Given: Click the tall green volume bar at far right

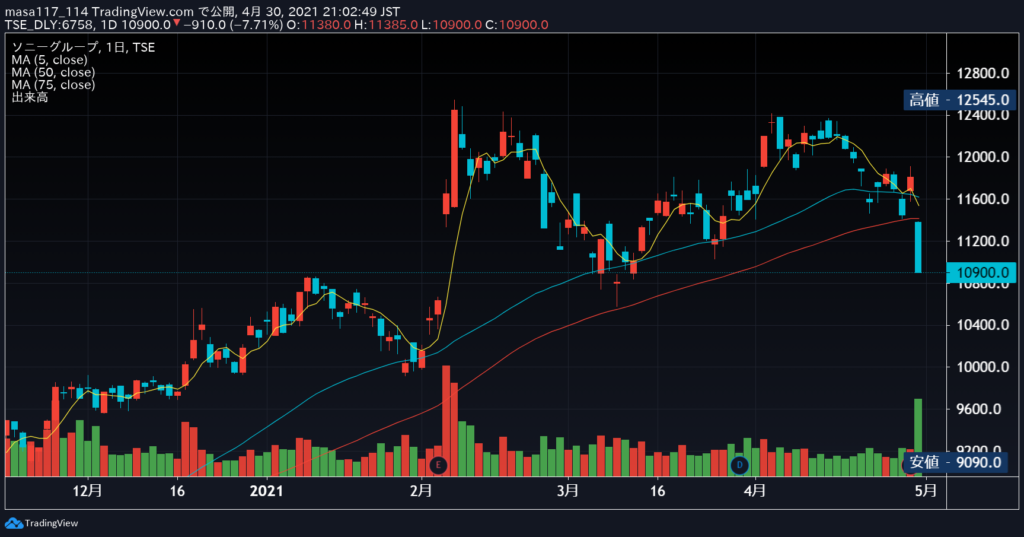Looking at the screenshot, I should pos(918,437).
